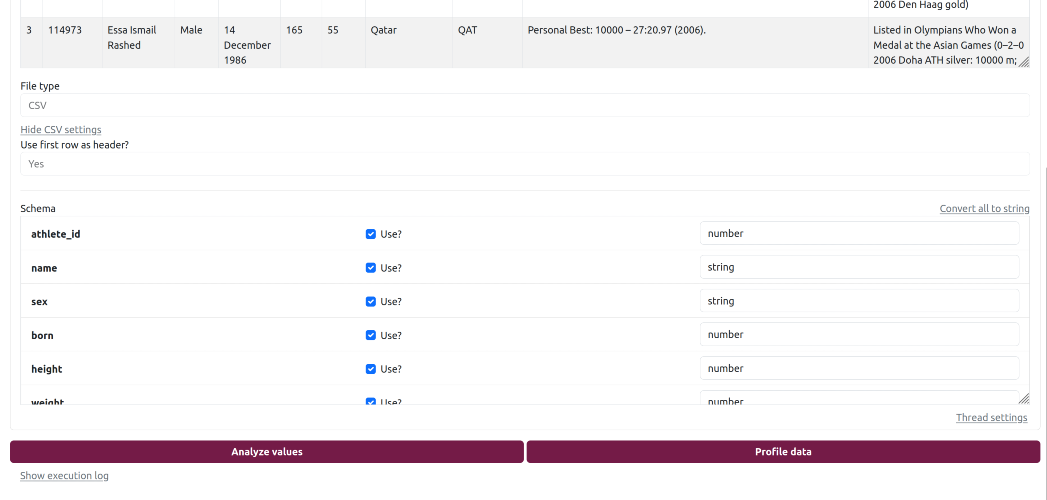Click the Asian Games medal notes cell

click(948, 43)
